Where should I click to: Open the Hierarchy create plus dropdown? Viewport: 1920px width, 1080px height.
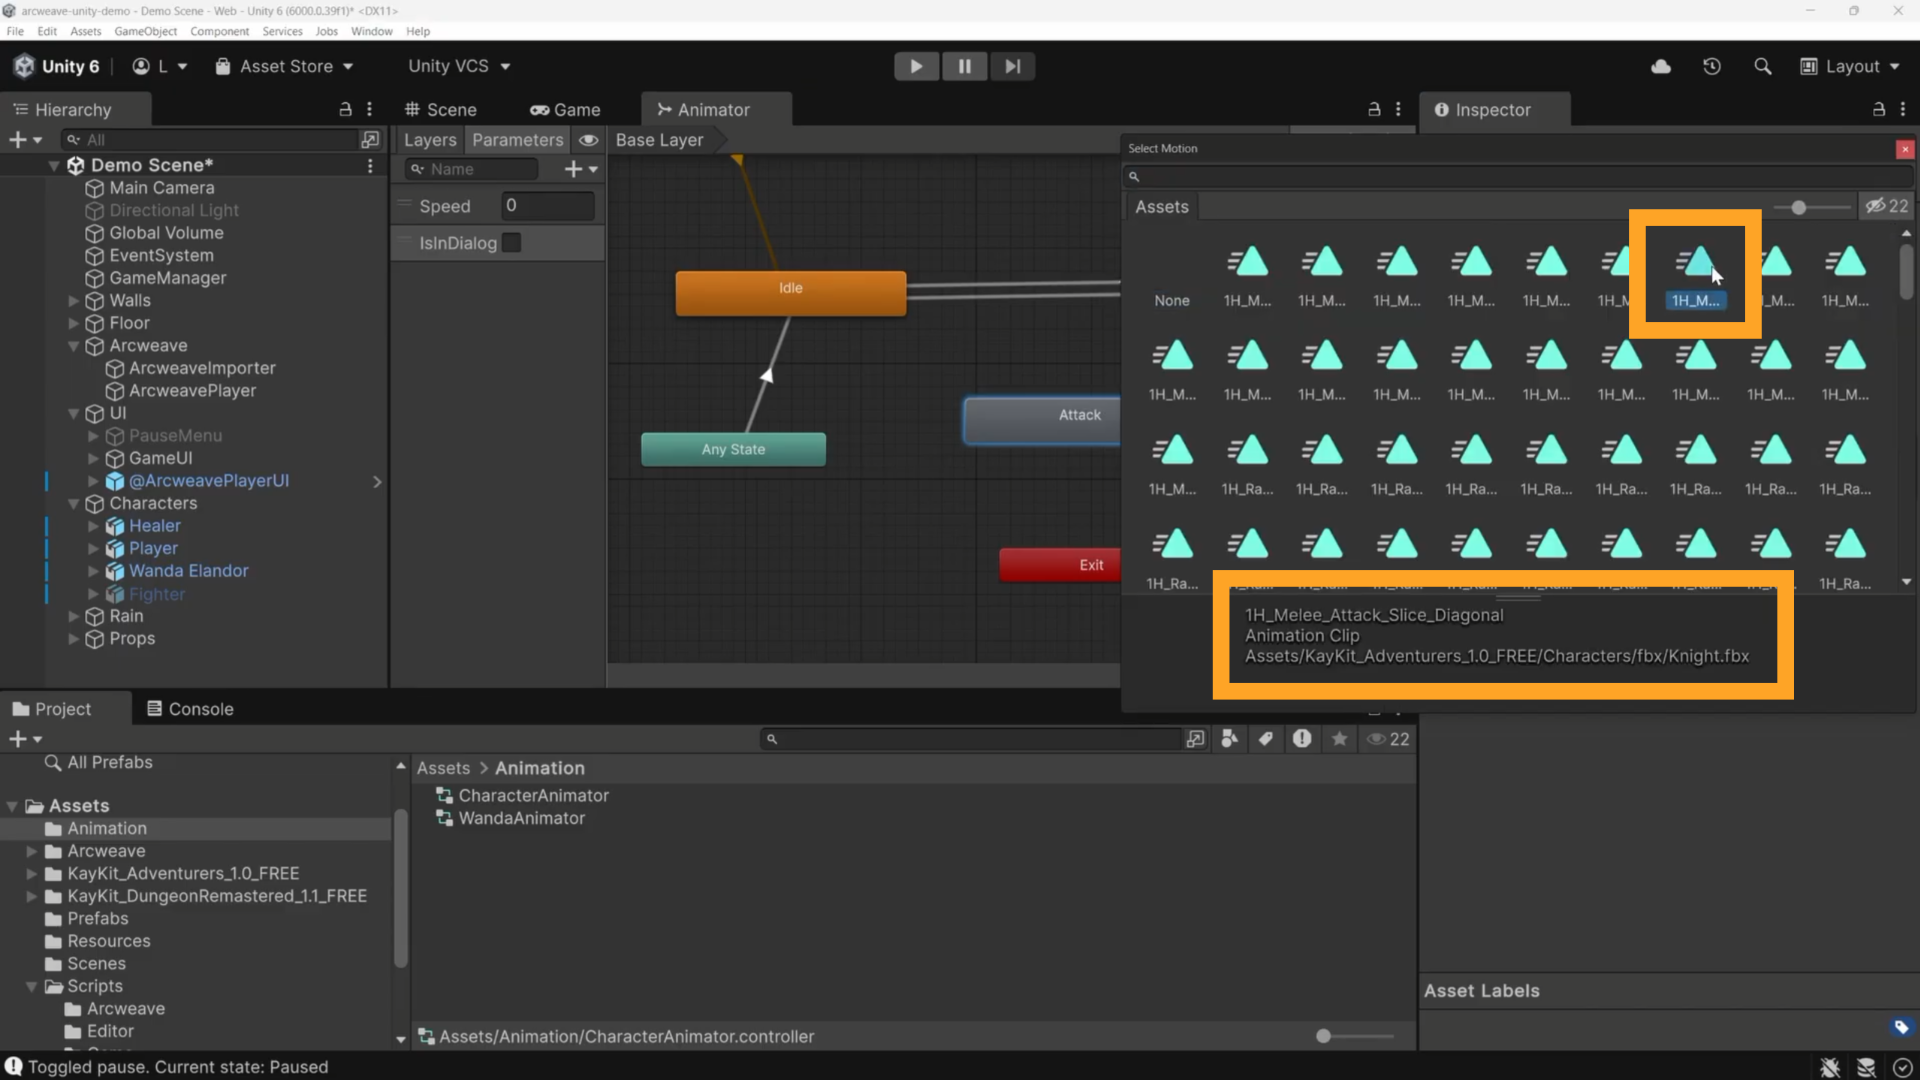(26, 139)
